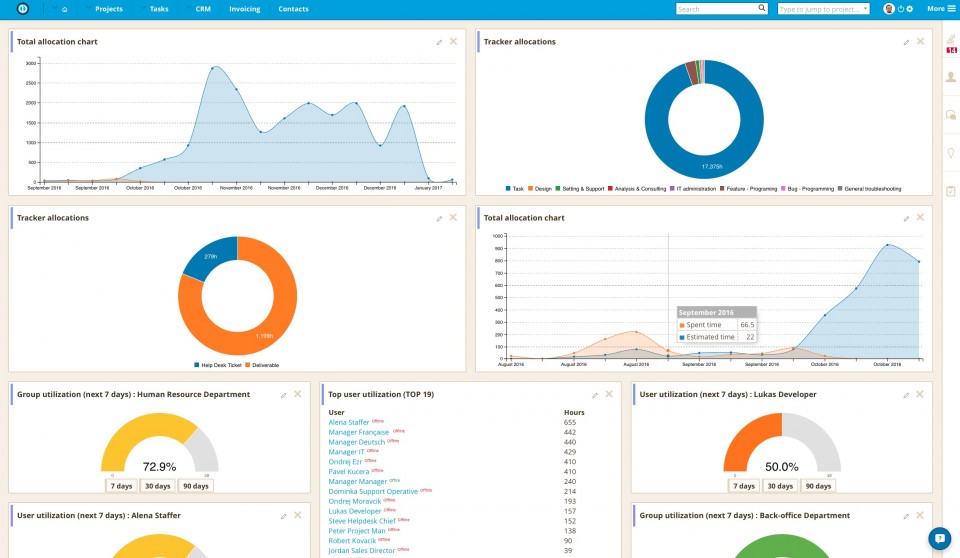Open Jordan Sales Director user link
960x558 pixels.
(x=362, y=551)
